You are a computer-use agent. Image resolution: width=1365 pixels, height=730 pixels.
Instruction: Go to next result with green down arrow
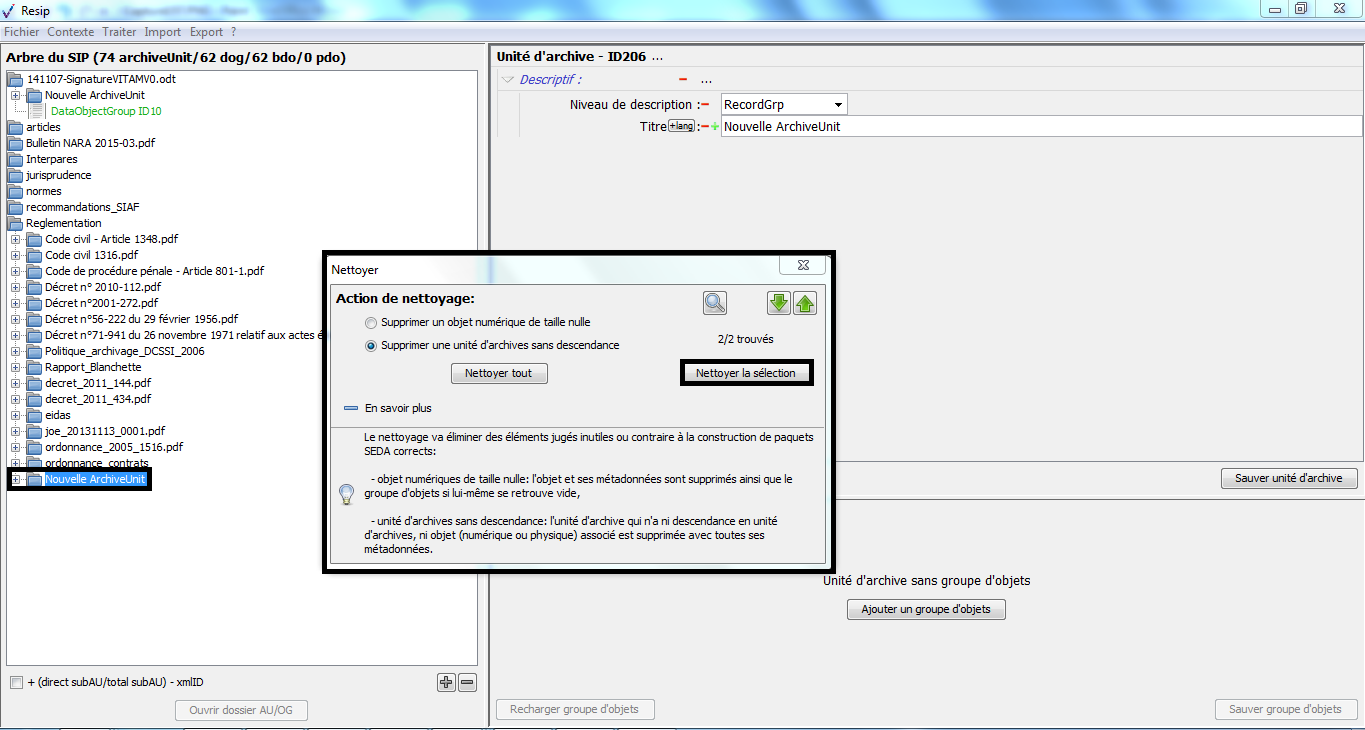coord(779,303)
